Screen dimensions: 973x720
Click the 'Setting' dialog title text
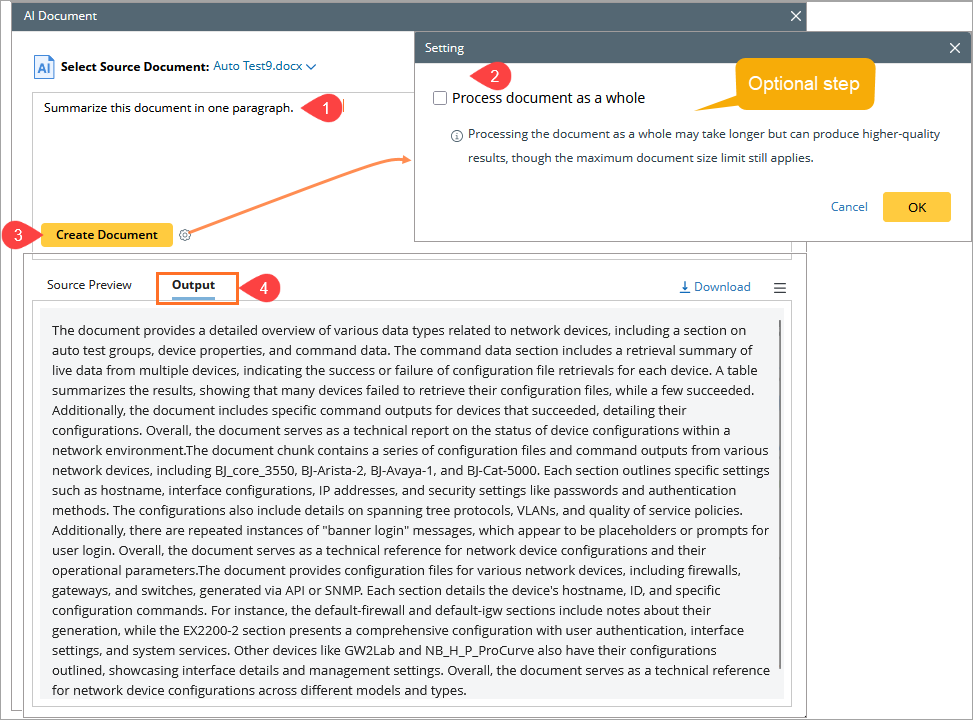[444, 48]
